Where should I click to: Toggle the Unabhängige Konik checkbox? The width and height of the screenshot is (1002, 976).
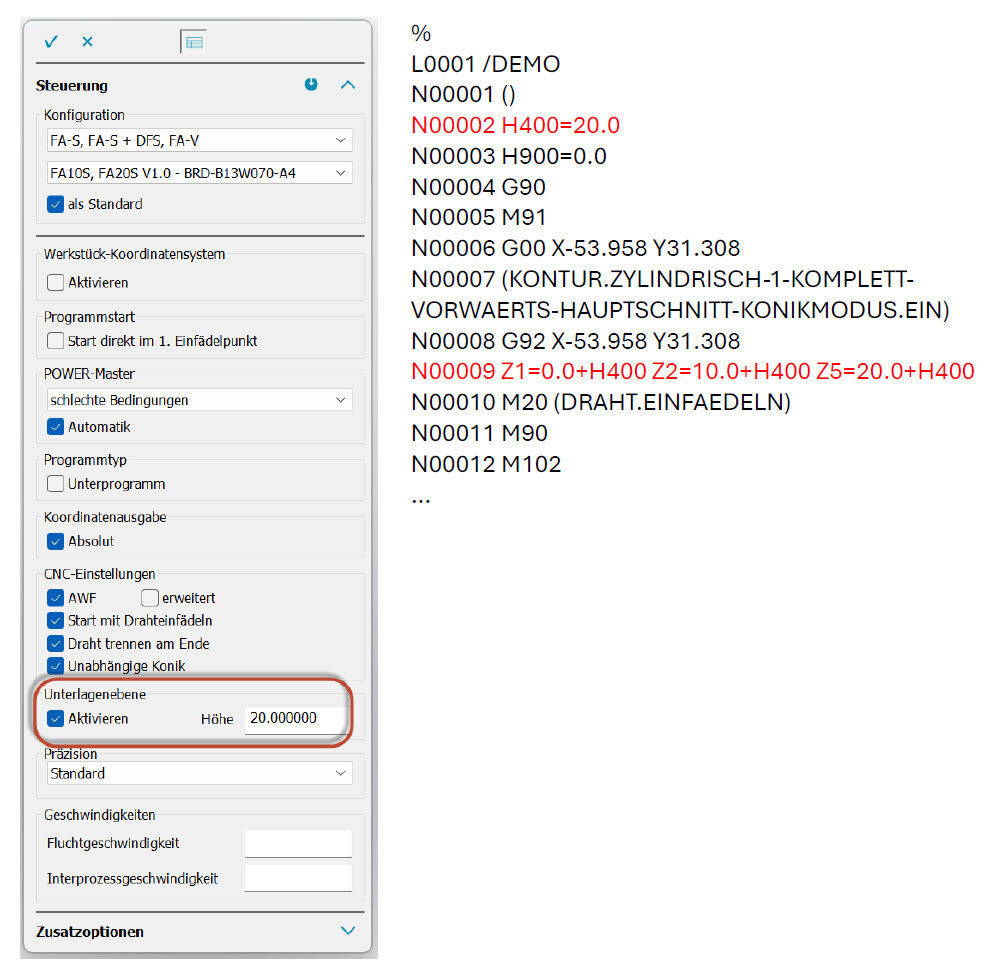coord(56,666)
